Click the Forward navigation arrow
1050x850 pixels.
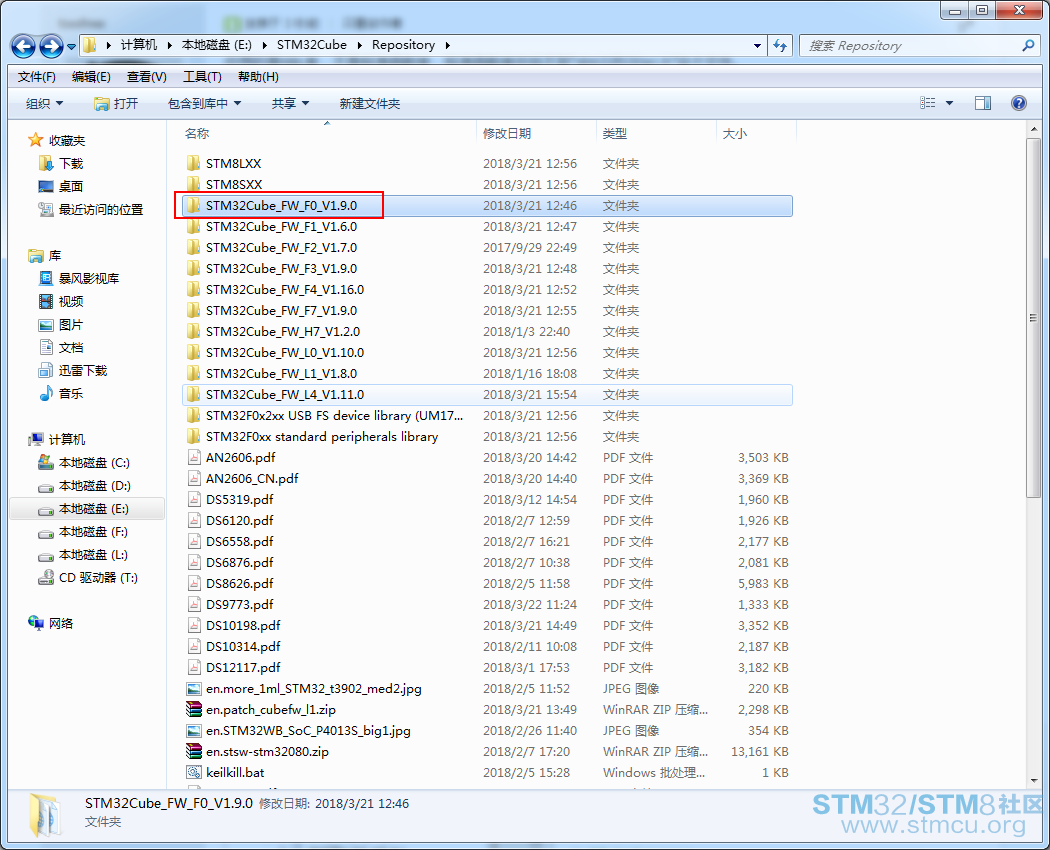point(52,46)
